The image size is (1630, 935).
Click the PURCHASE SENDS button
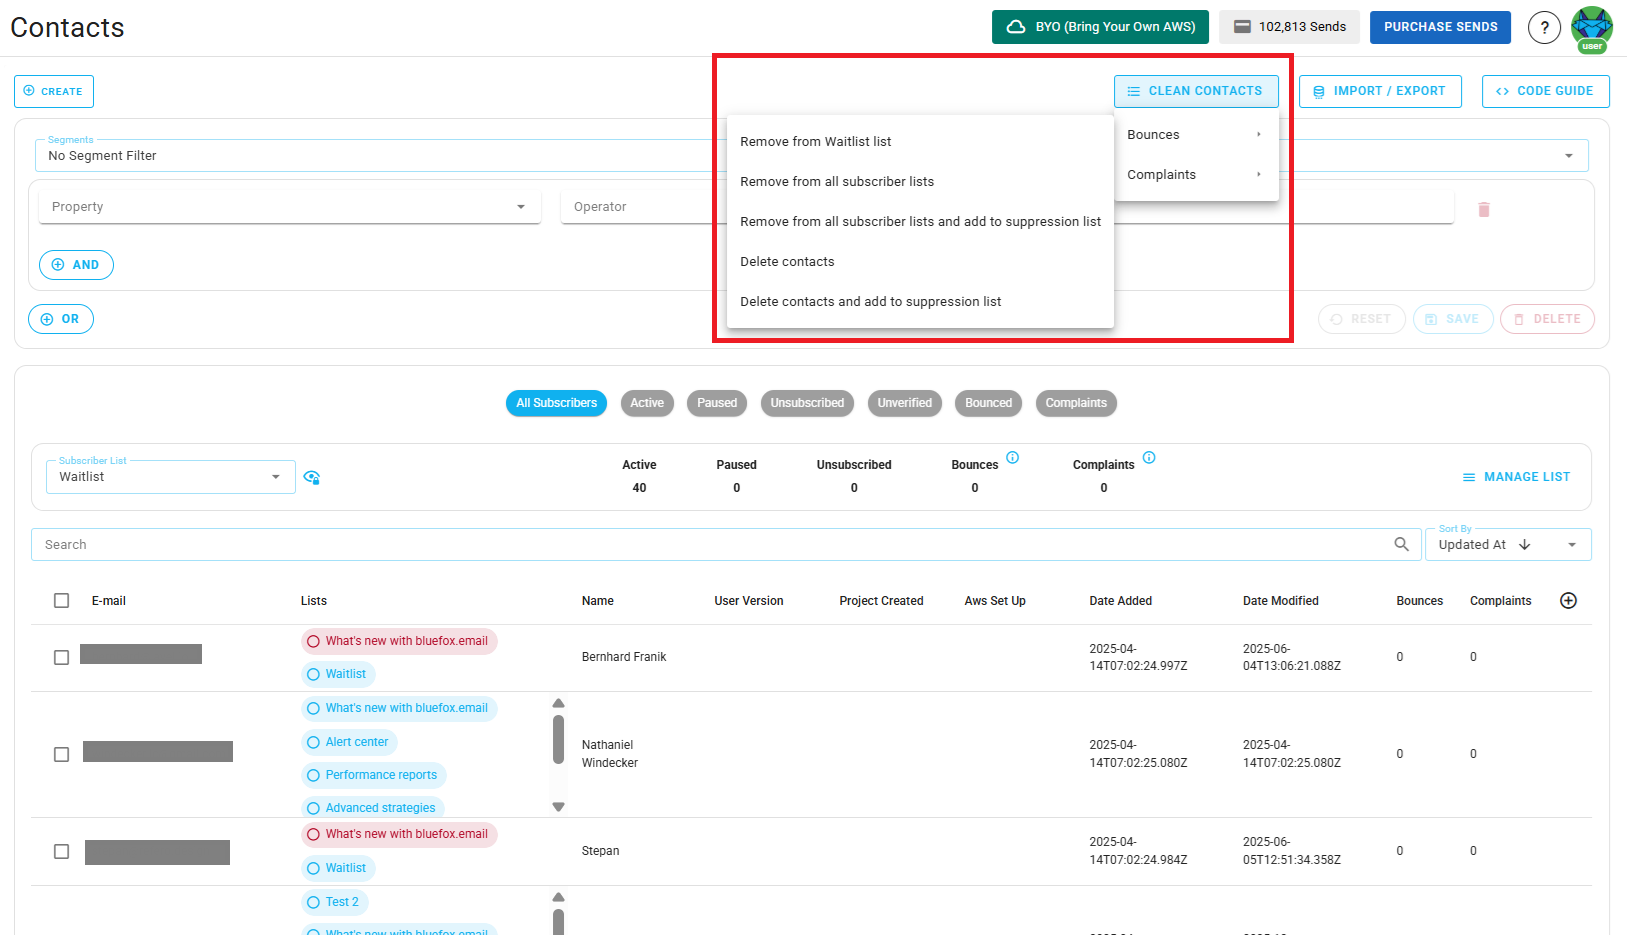point(1440,26)
